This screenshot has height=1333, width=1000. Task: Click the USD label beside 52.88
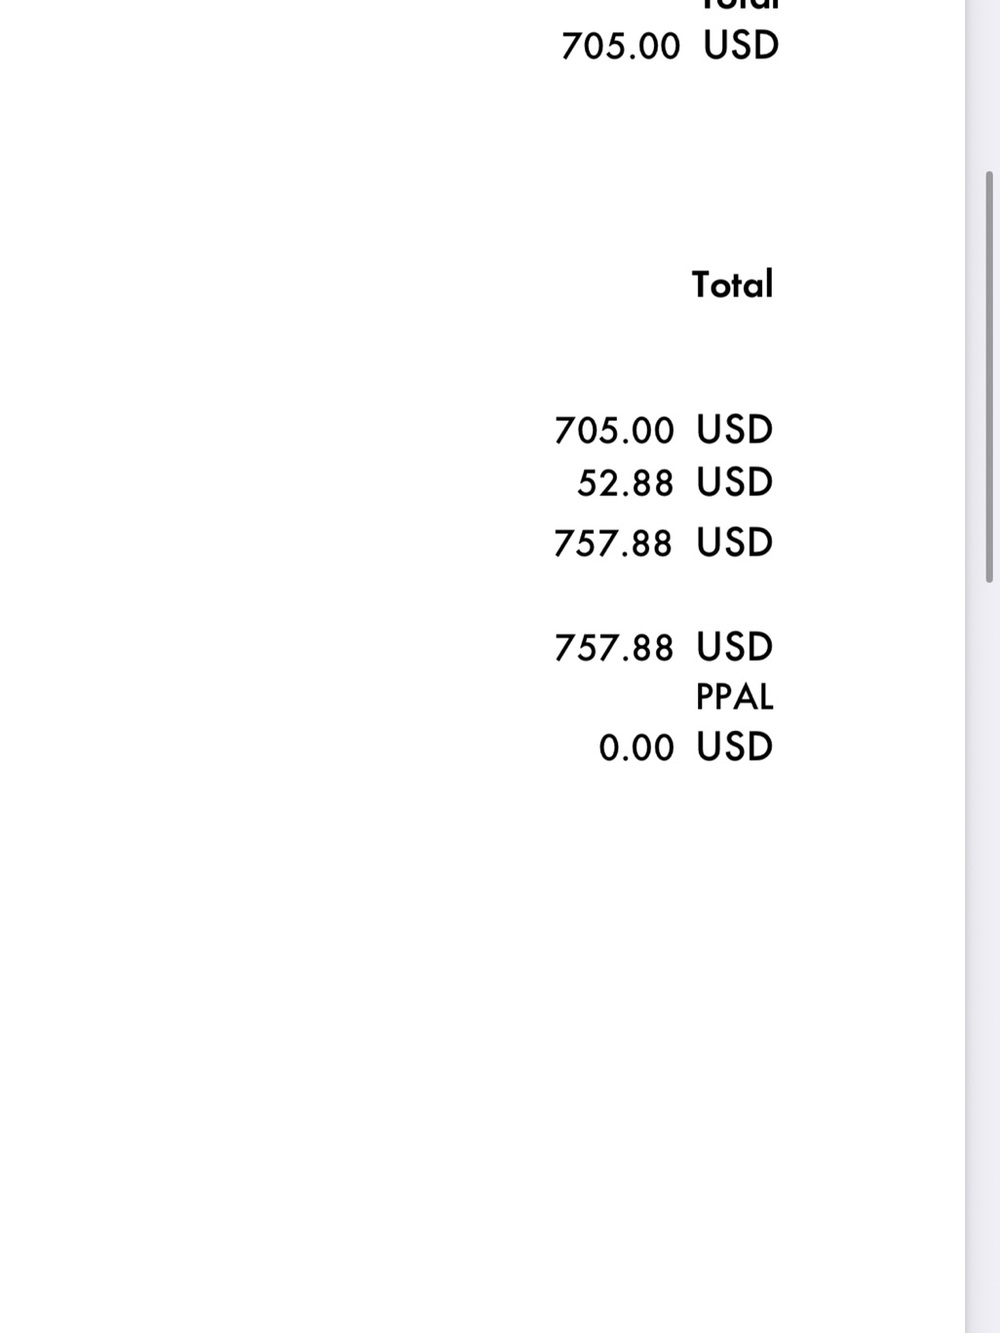click(735, 483)
